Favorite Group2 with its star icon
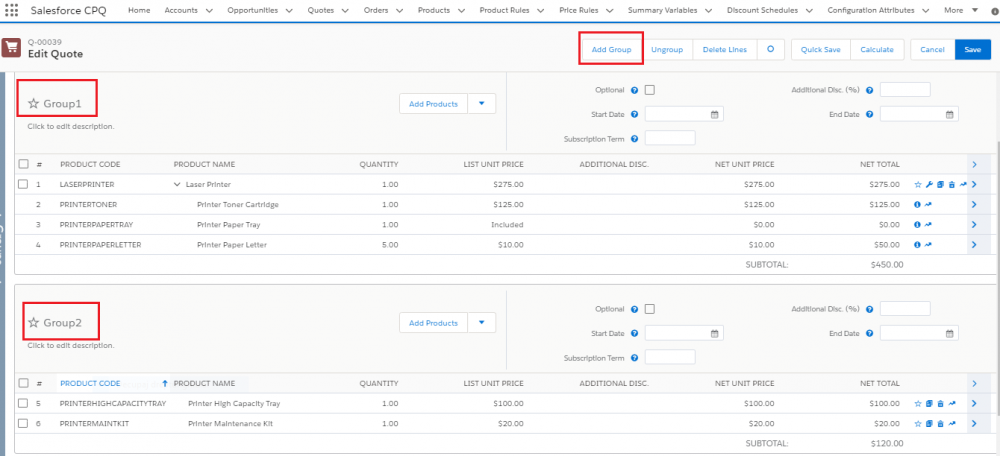This screenshot has height=456, width=1000. point(33,323)
